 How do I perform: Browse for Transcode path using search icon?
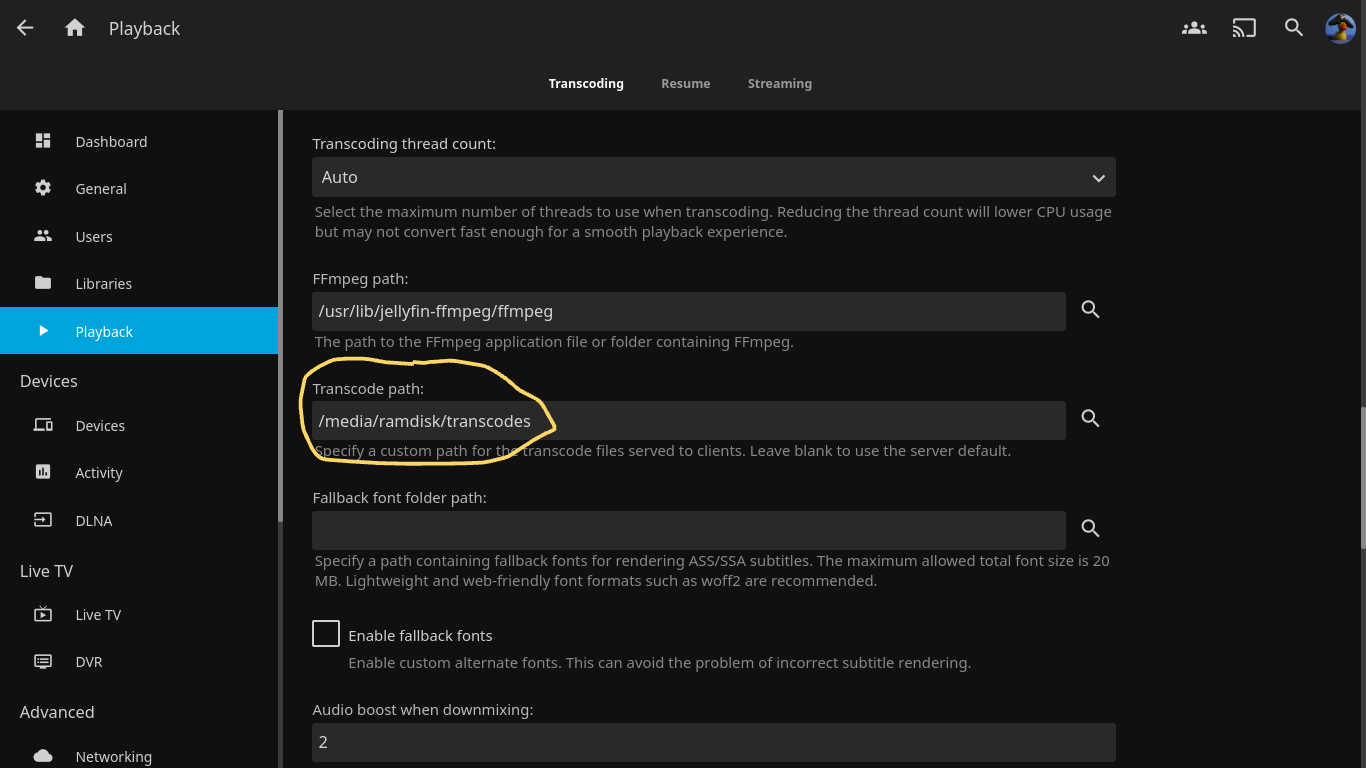click(1091, 419)
